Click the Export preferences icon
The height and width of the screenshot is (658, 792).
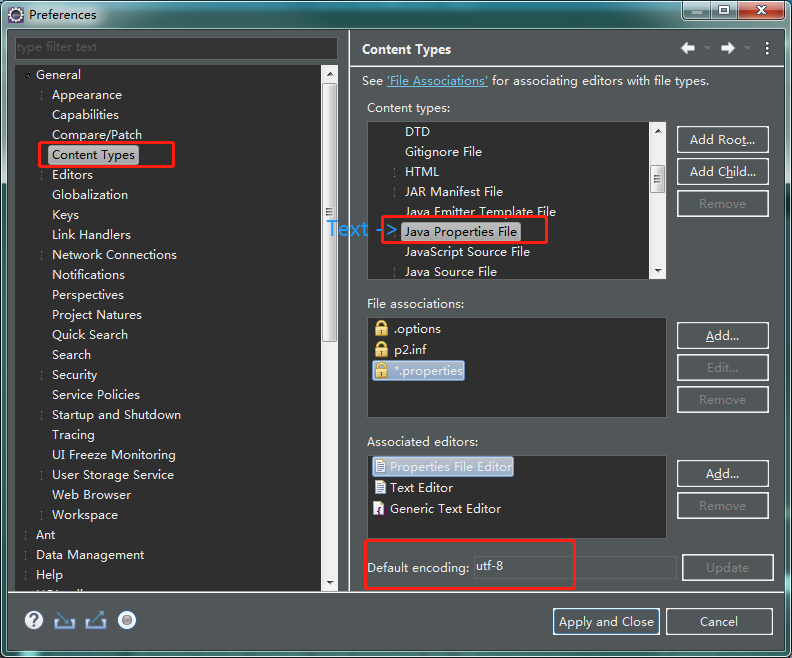coord(96,620)
